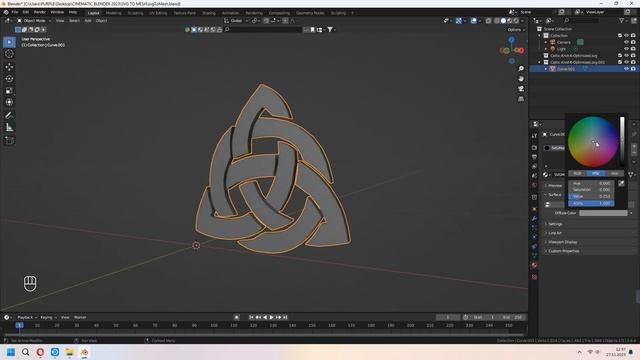The height and width of the screenshot is (360, 640).
Task: Click the zoom view magnifier icon in viewport
Action: 521,68
